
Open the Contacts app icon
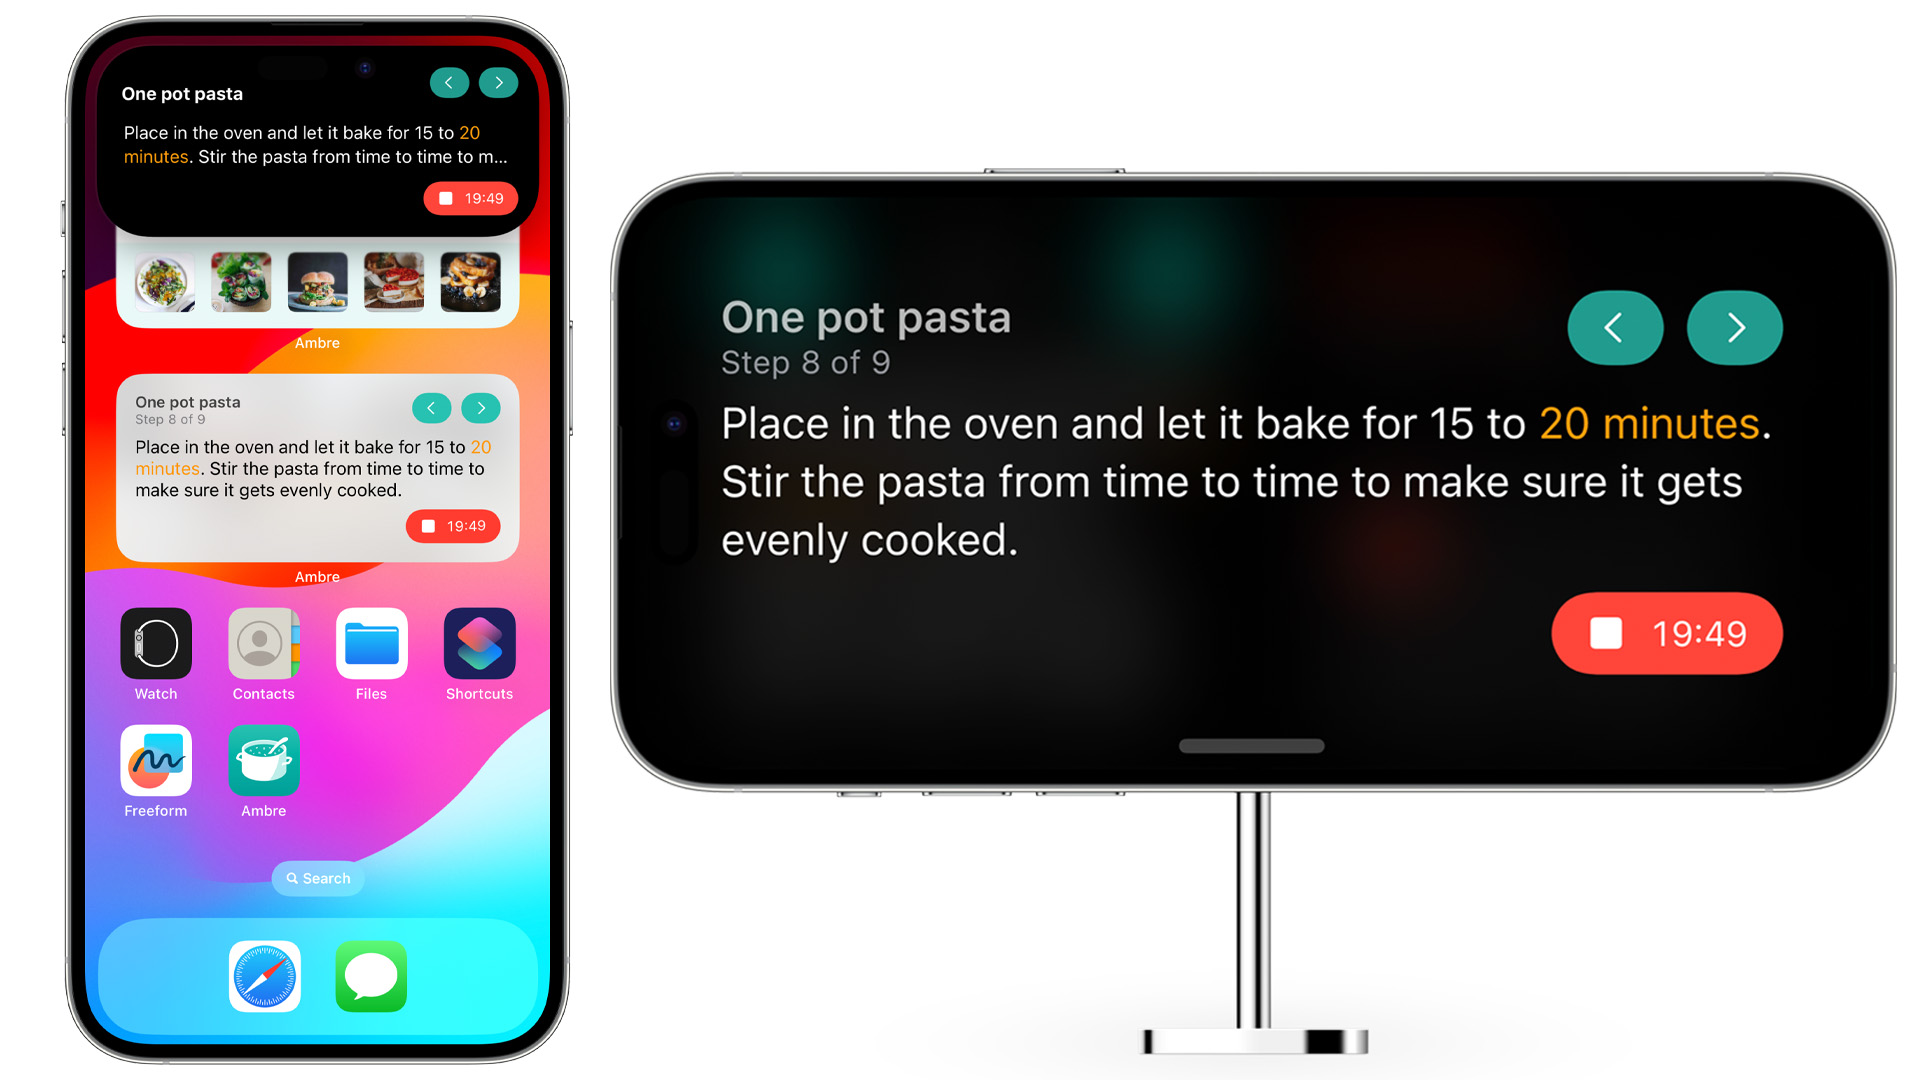(261, 645)
